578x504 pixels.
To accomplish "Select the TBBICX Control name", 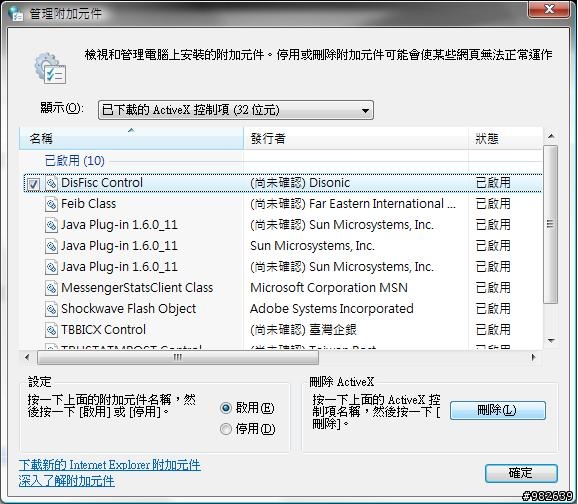I will tap(103, 330).
